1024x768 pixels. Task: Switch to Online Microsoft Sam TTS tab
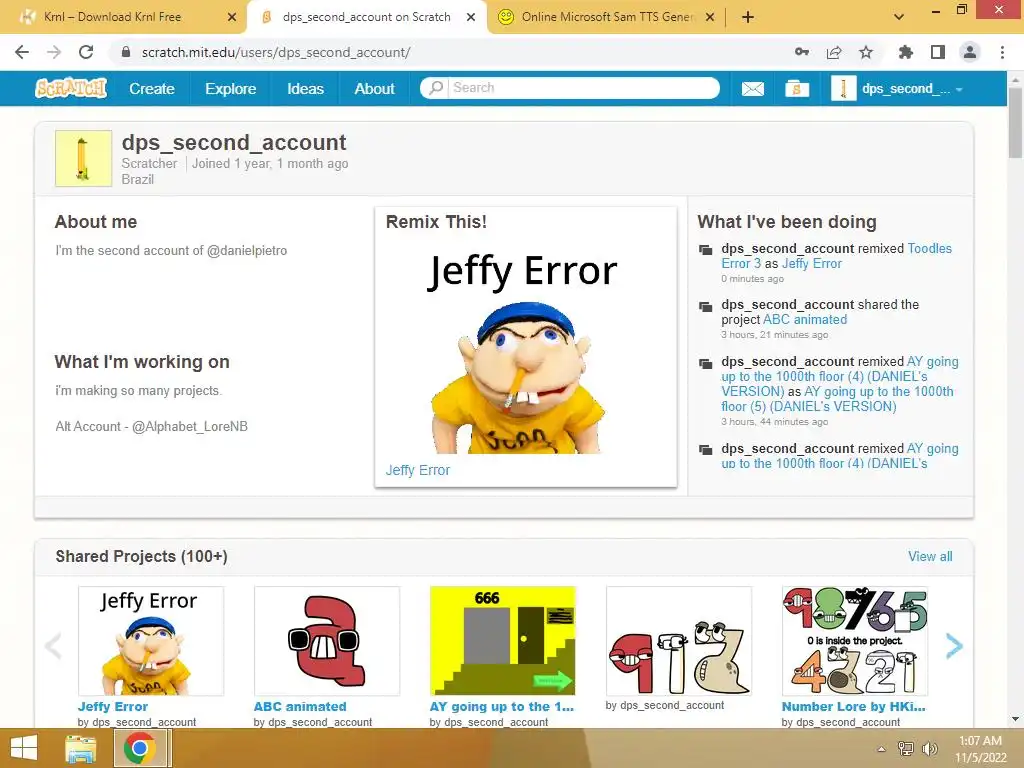[x=607, y=17]
